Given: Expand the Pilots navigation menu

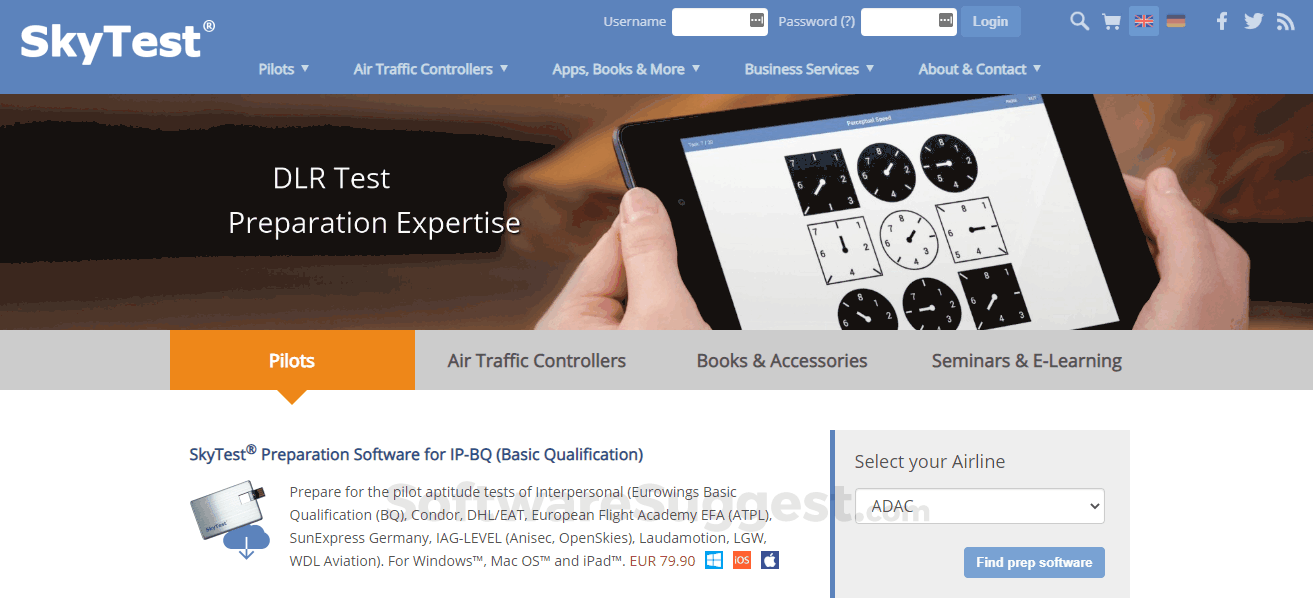Looking at the screenshot, I should click(283, 69).
